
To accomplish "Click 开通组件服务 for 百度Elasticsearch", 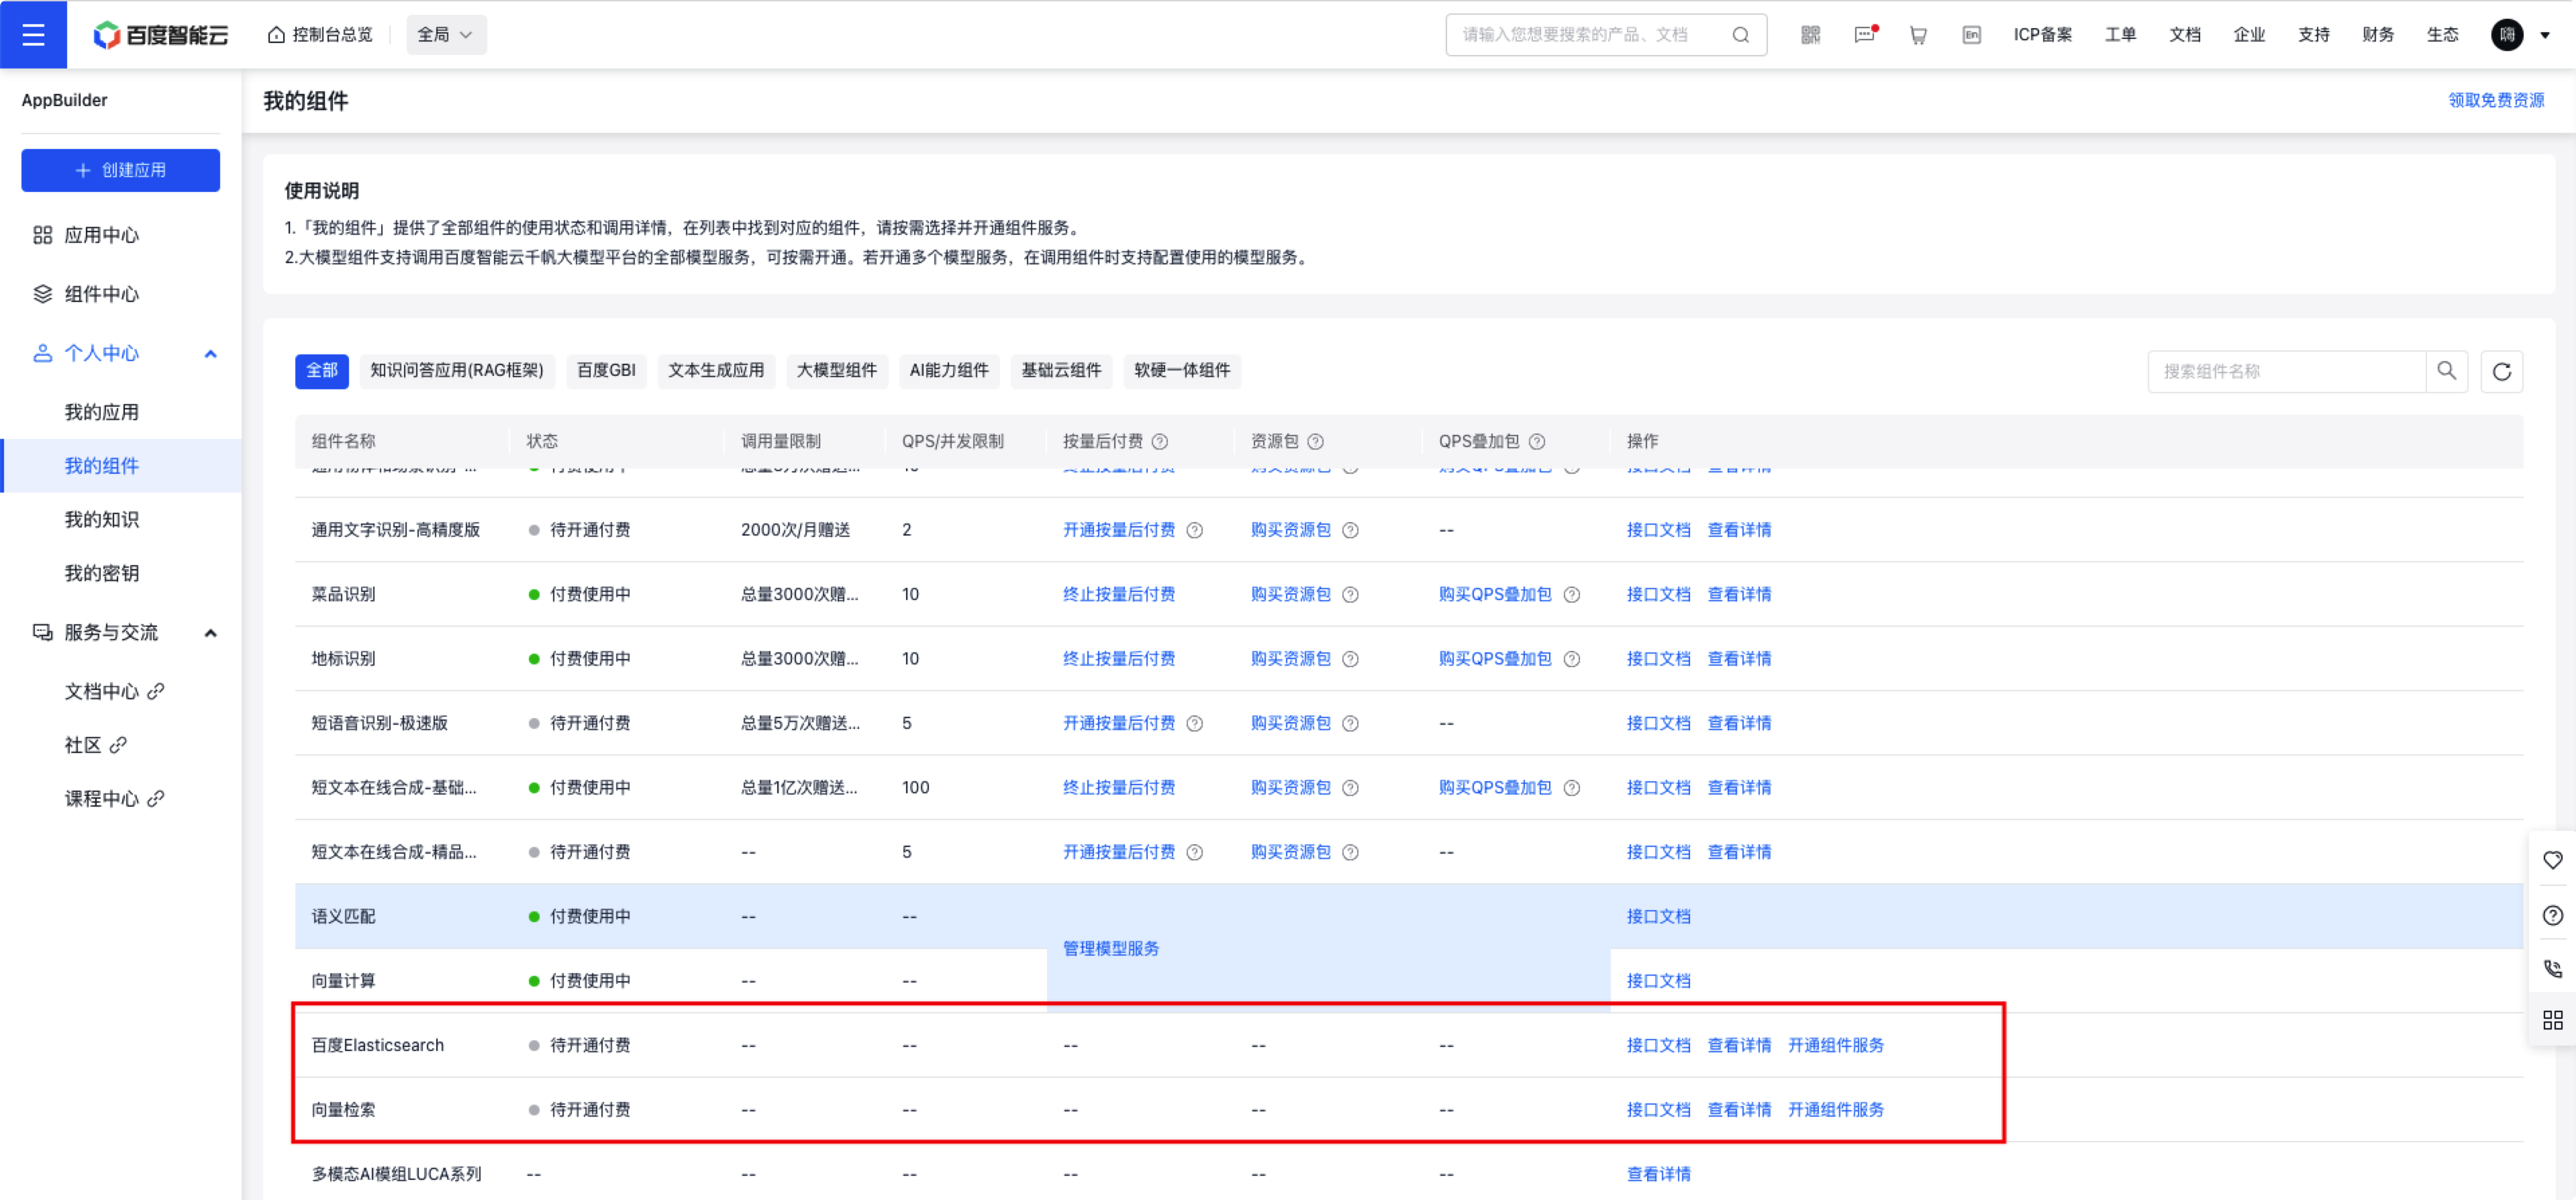I will [x=1836, y=1045].
